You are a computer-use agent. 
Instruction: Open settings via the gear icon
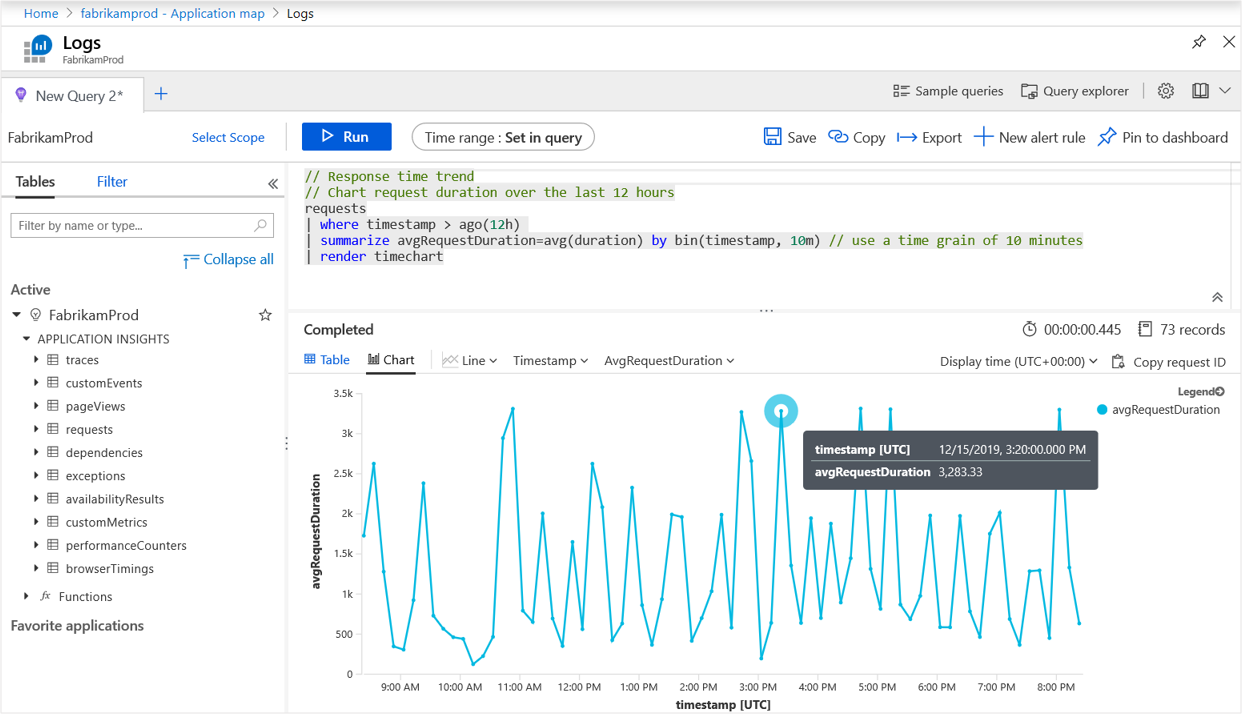1166,91
